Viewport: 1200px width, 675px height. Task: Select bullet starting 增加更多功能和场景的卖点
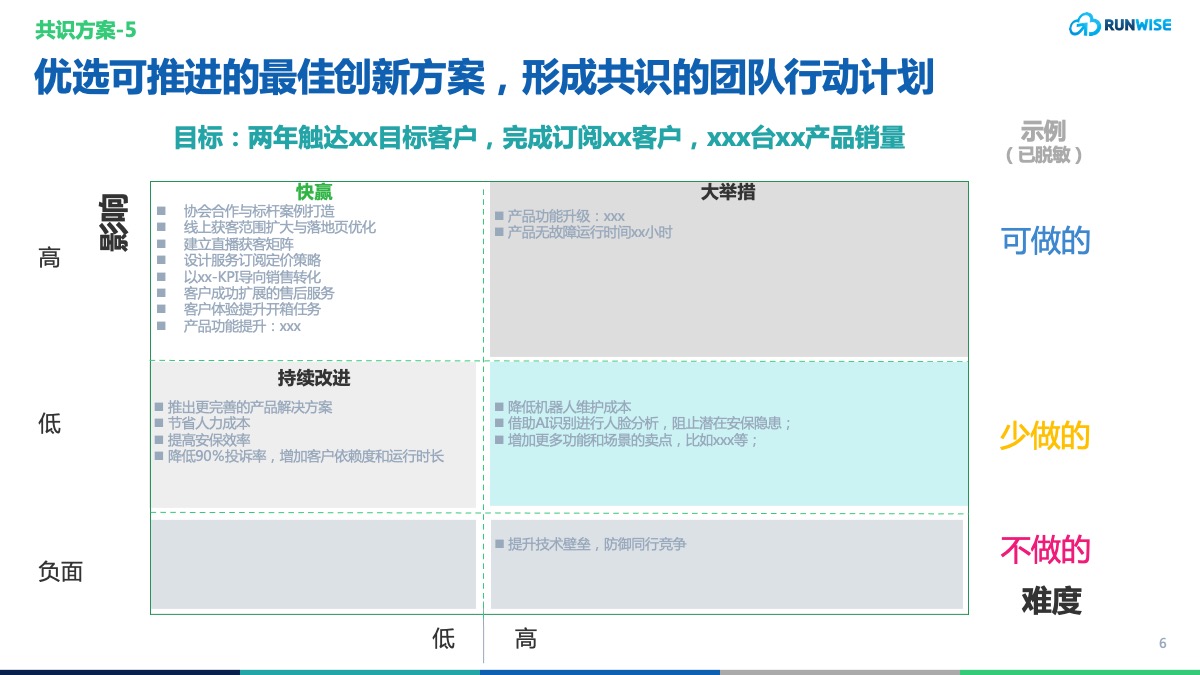(633, 440)
